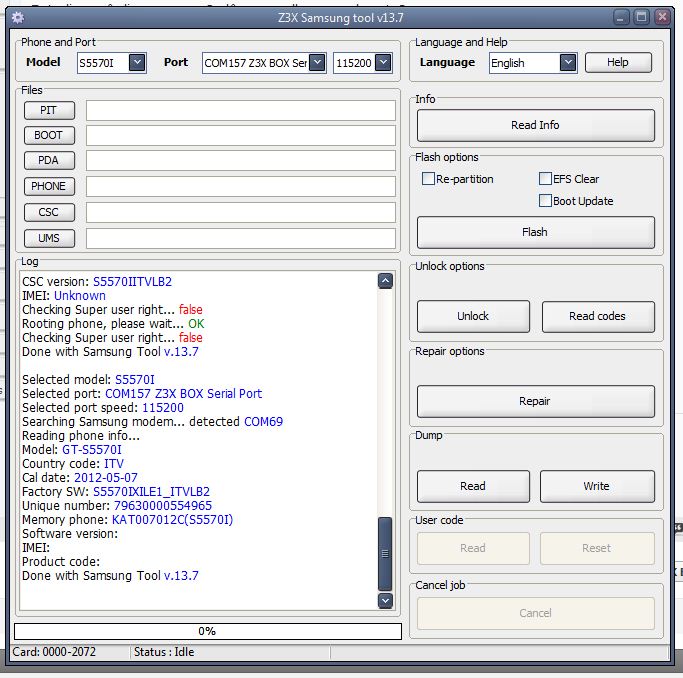Click the log scrollbar down arrow
Image resolution: width=683 pixels, height=678 pixels.
[385, 601]
